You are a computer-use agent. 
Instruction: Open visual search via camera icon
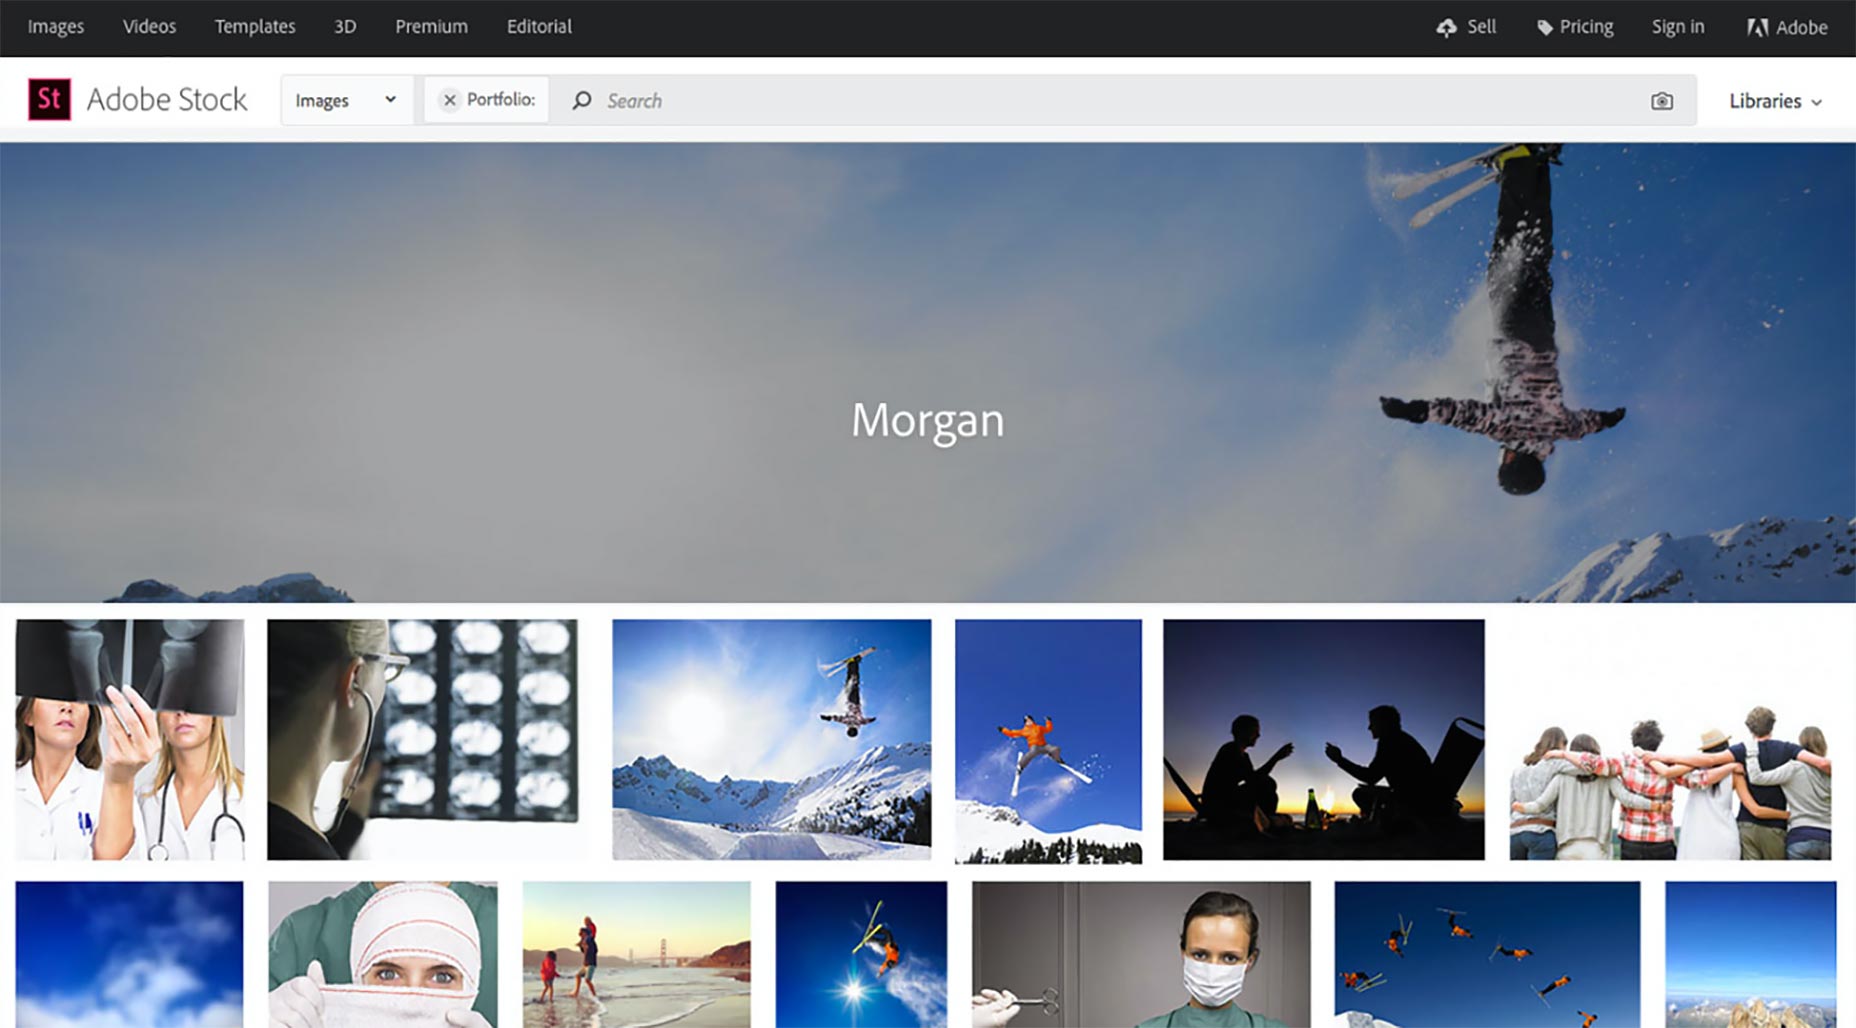click(1661, 101)
